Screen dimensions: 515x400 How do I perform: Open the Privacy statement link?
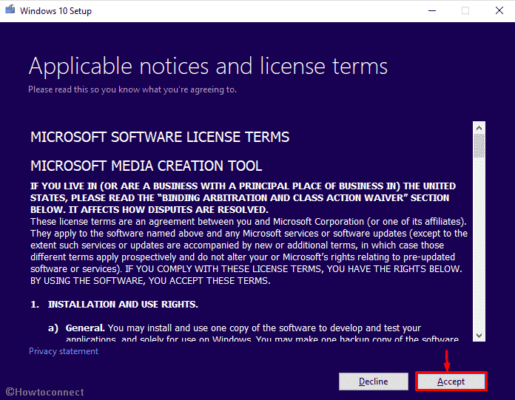coord(63,351)
